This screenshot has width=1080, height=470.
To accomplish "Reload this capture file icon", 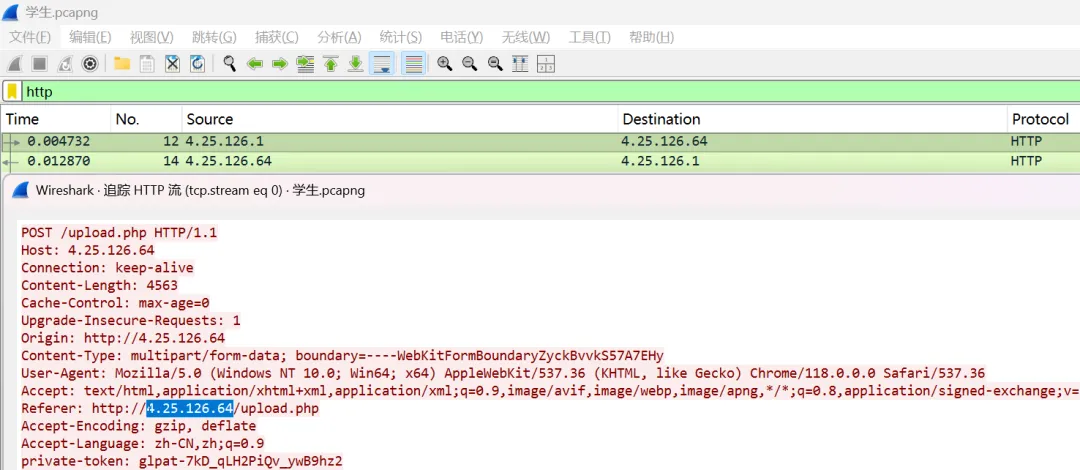I will [197, 64].
